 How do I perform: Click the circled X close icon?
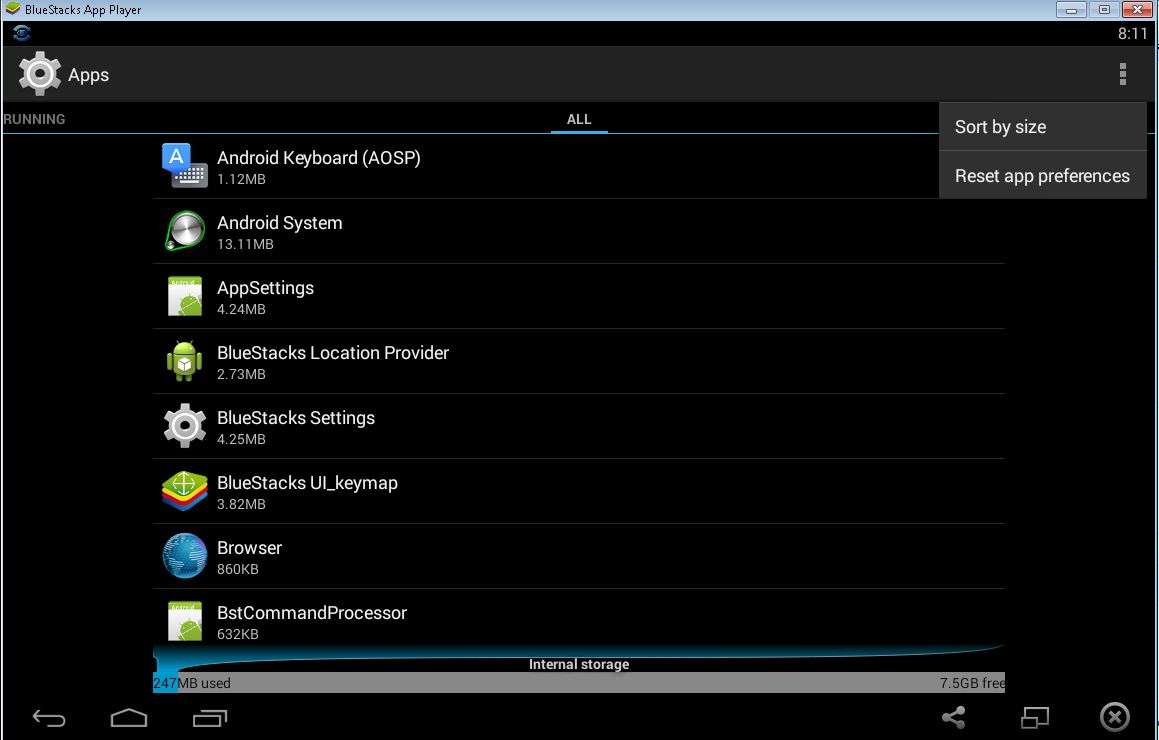pyautogui.click(x=1115, y=716)
